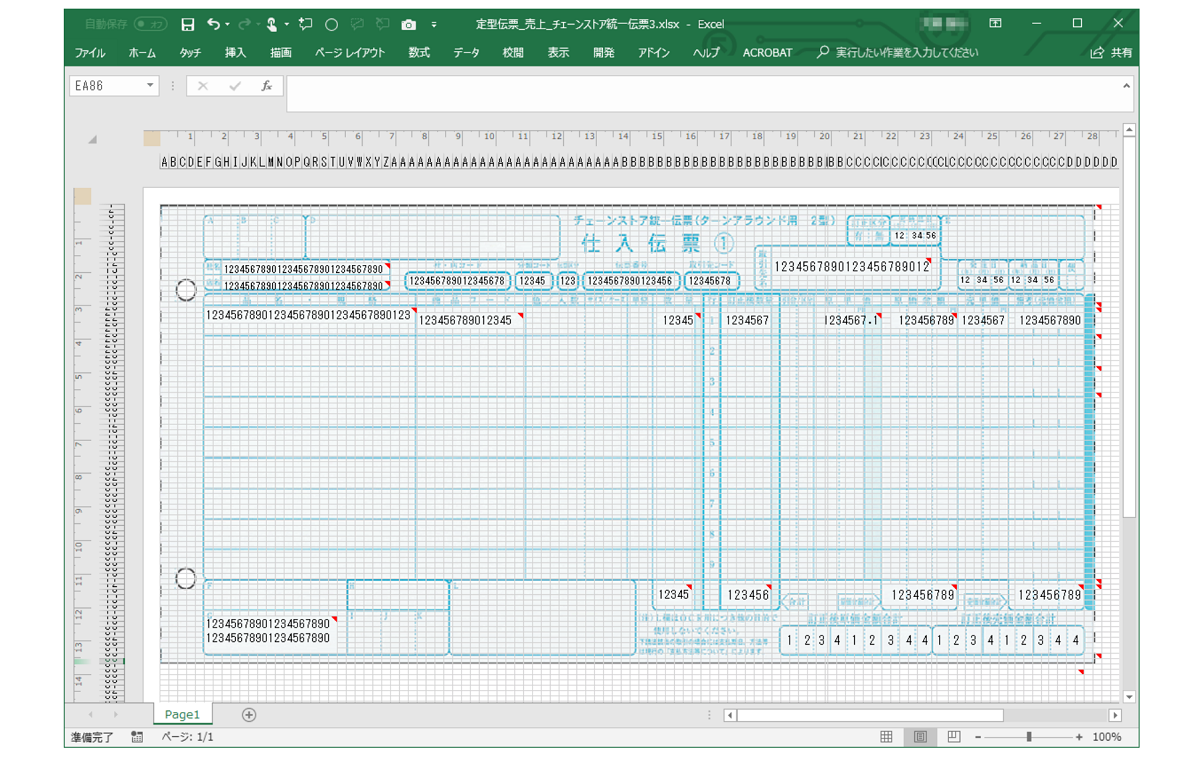
Task: Click the Save icon in quick access toolbar
Action: [188, 24]
